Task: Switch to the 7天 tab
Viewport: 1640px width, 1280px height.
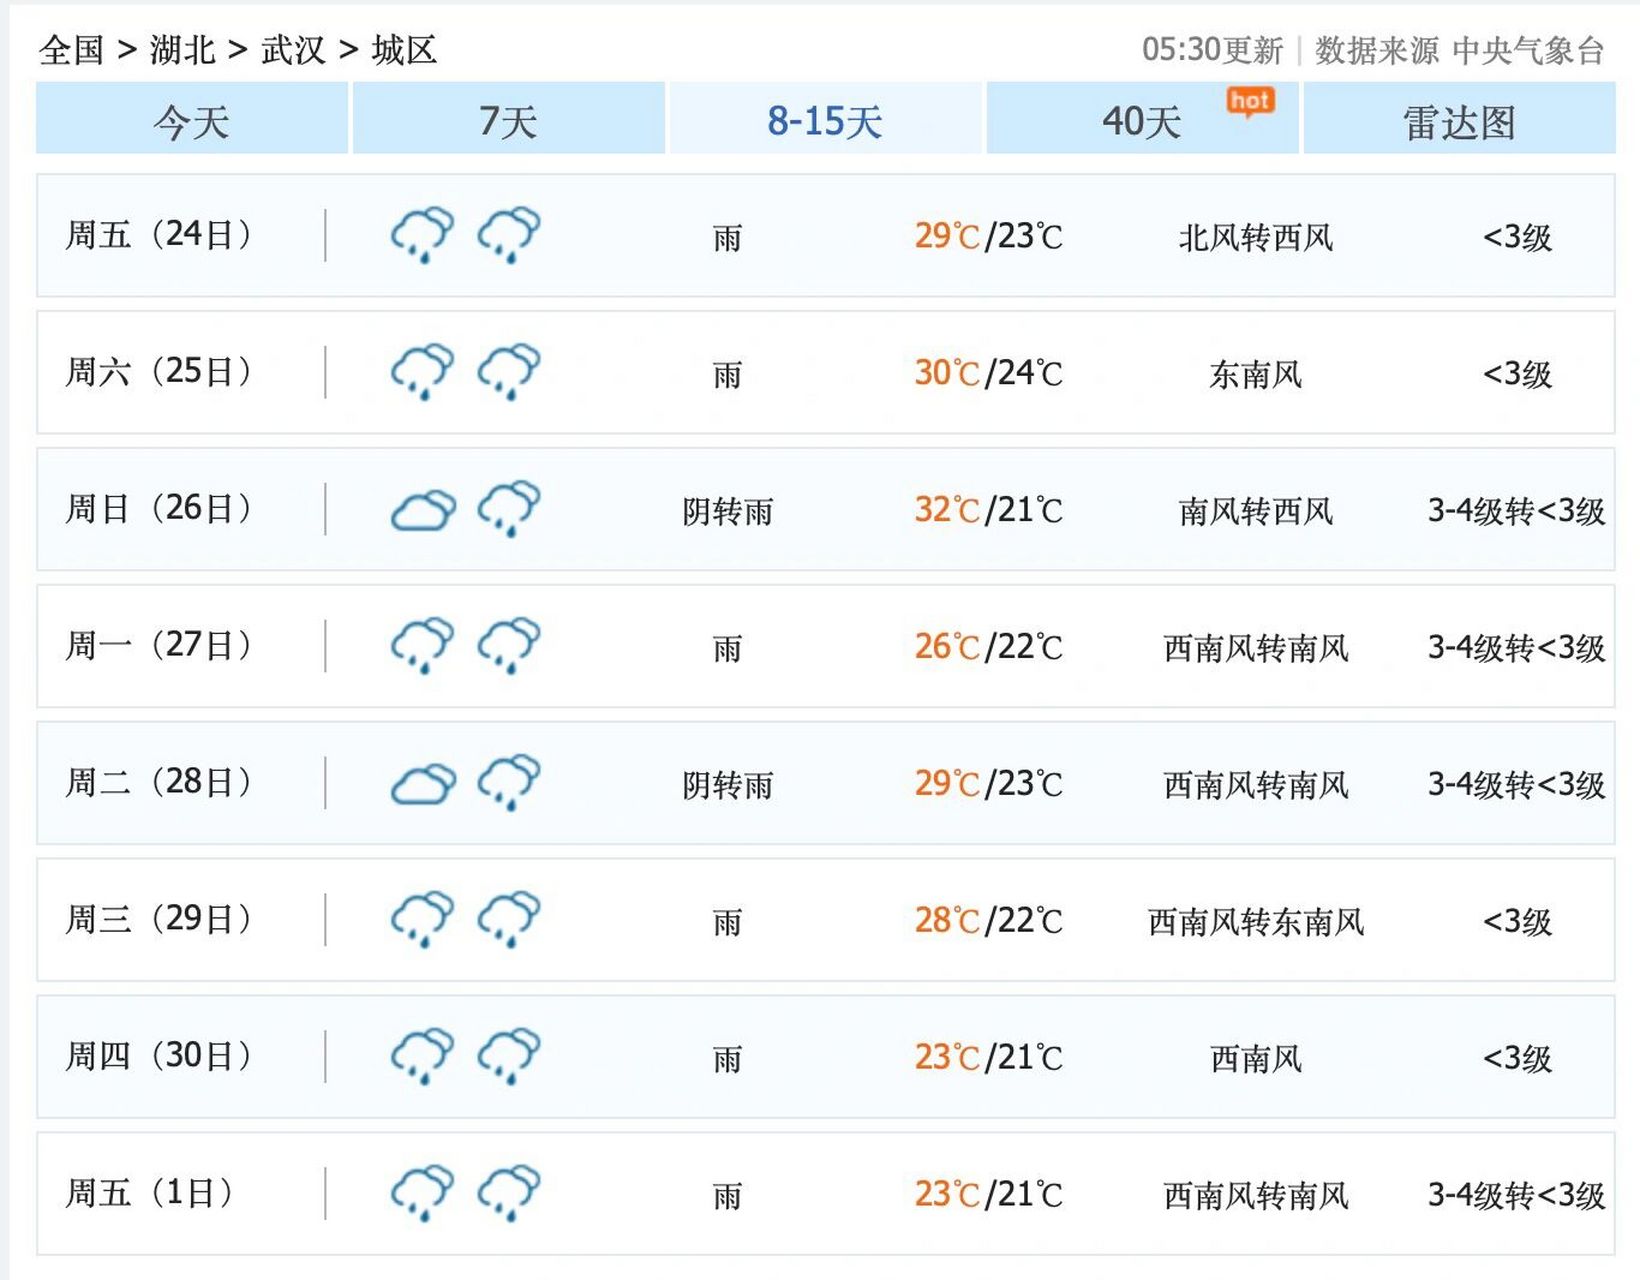Action: [508, 124]
